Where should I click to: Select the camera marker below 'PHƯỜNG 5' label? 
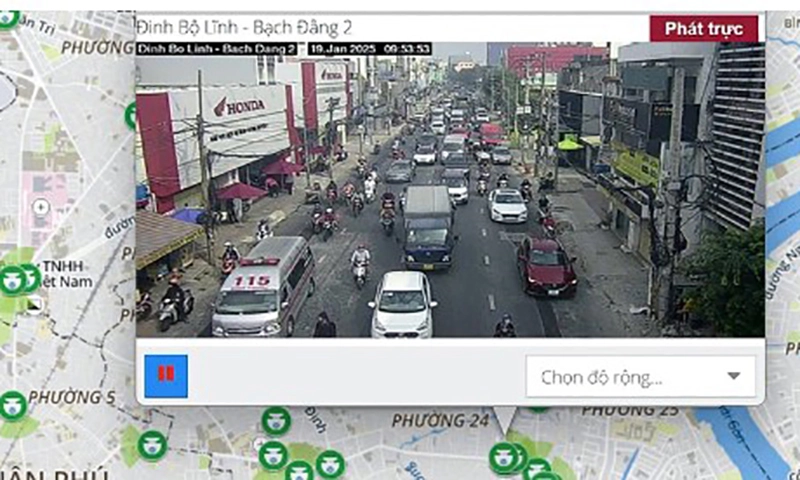coord(13,406)
